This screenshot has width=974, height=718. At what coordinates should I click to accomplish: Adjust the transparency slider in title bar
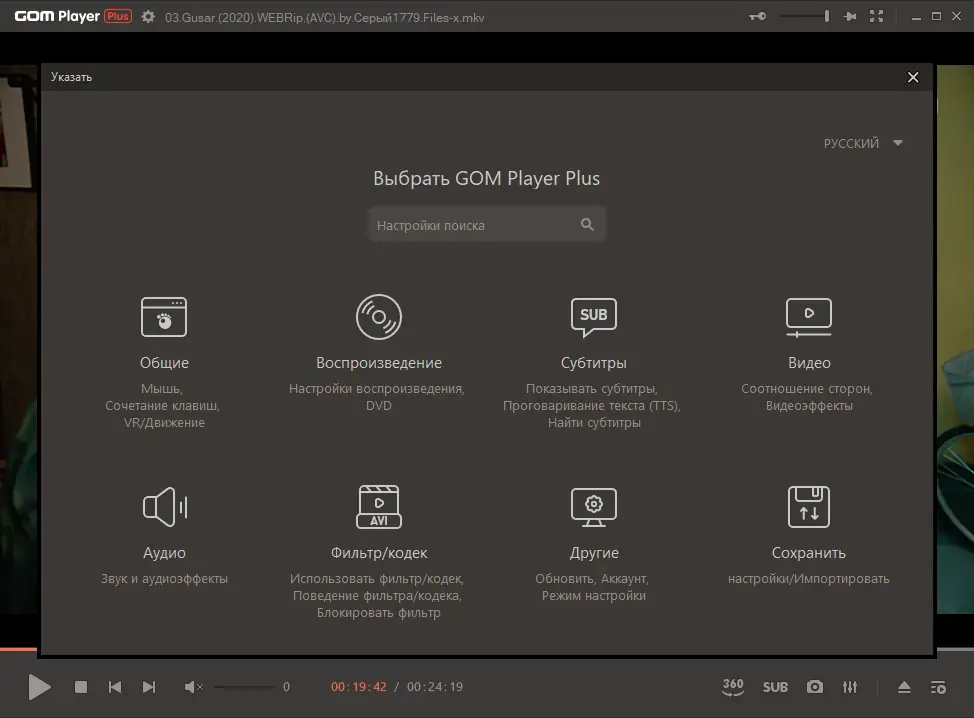pos(804,16)
